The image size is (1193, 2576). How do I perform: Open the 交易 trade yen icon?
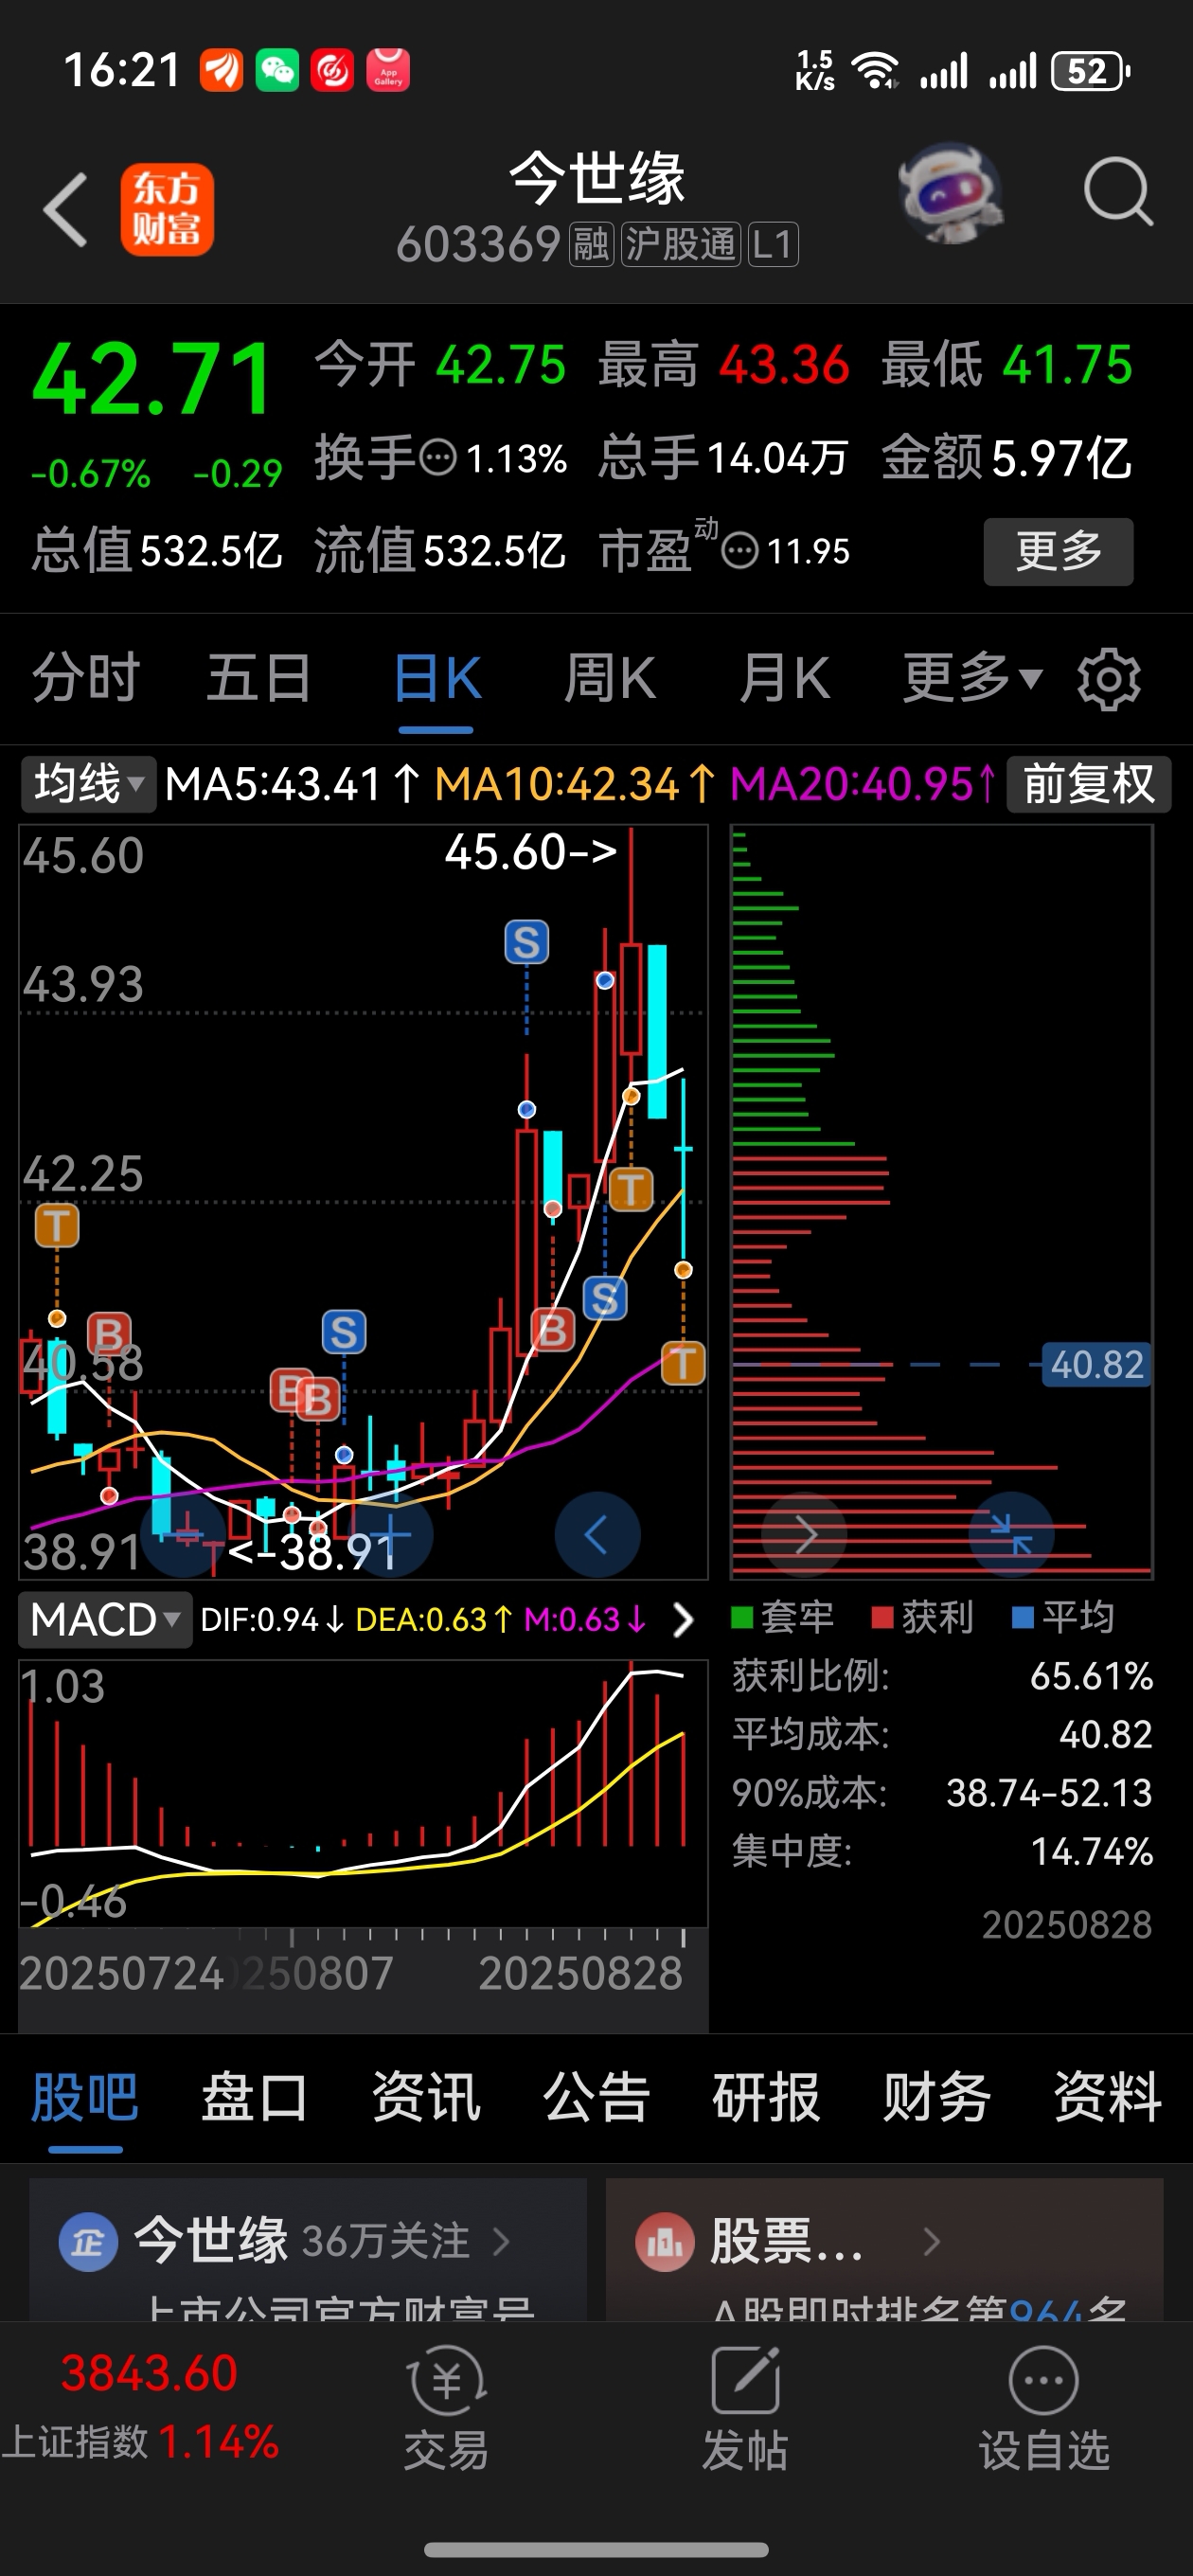446,2381
